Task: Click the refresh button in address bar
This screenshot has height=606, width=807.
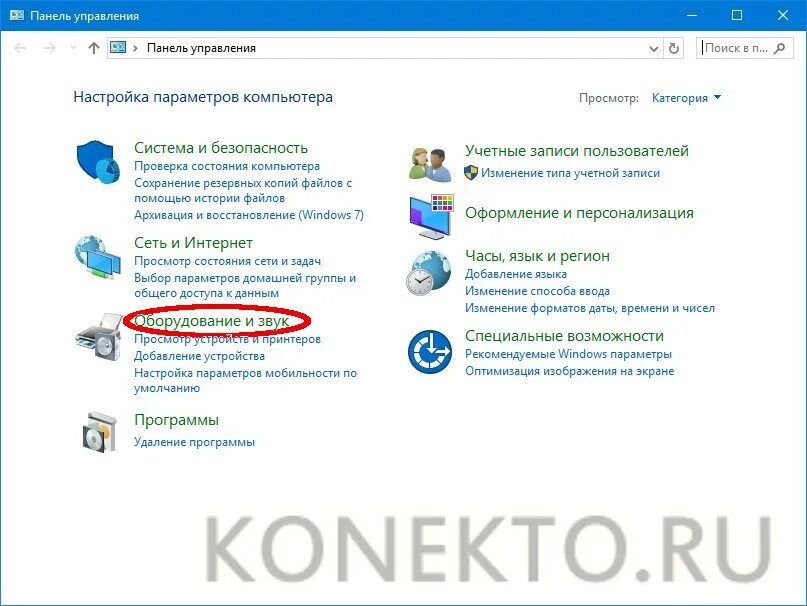Action: pos(674,48)
